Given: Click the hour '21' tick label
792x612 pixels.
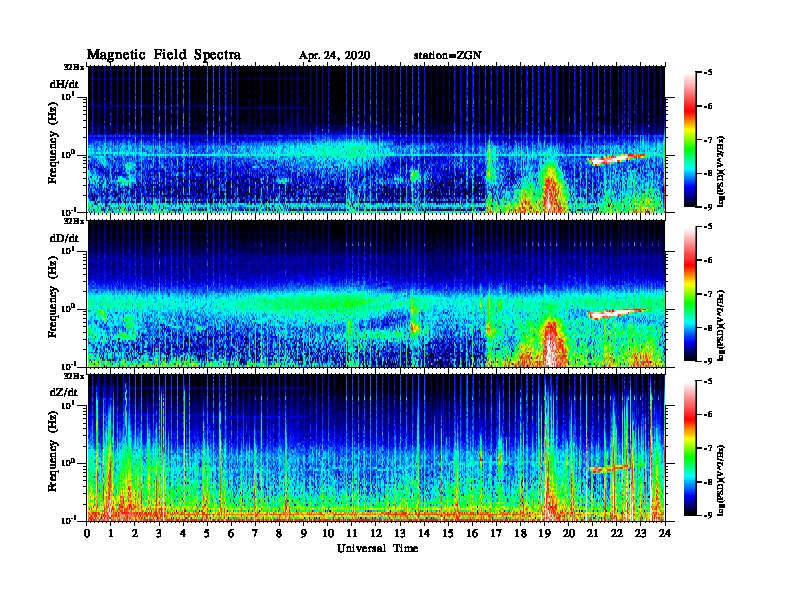Looking at the screenshot, I should 592,533.
